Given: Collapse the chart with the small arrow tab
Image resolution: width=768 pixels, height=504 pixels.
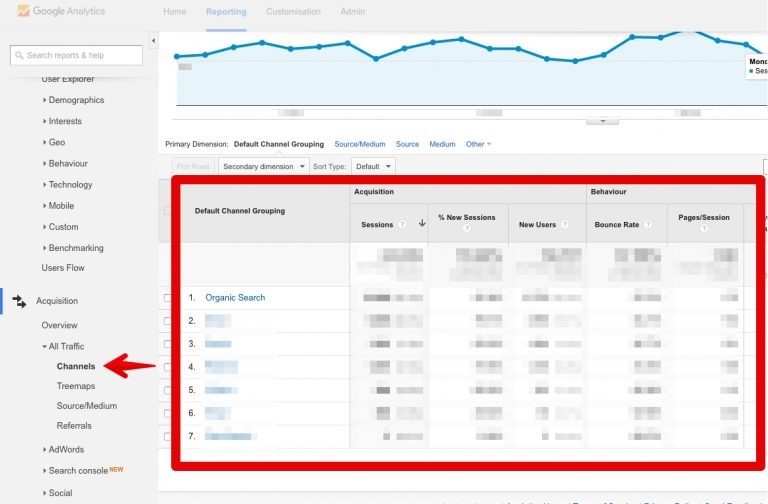Looking at the screenshot, I should point(602,121).
